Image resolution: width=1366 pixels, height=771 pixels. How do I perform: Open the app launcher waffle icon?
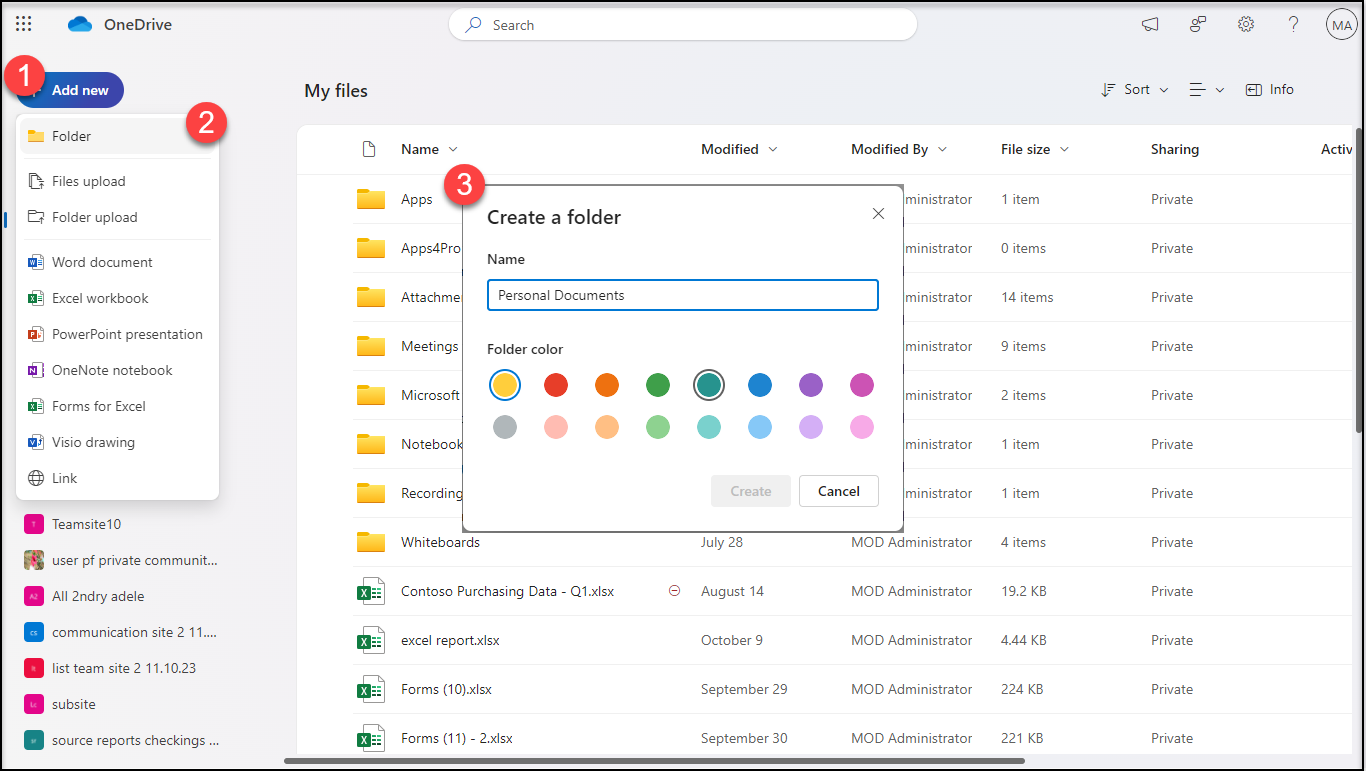(x=24, y=24)
